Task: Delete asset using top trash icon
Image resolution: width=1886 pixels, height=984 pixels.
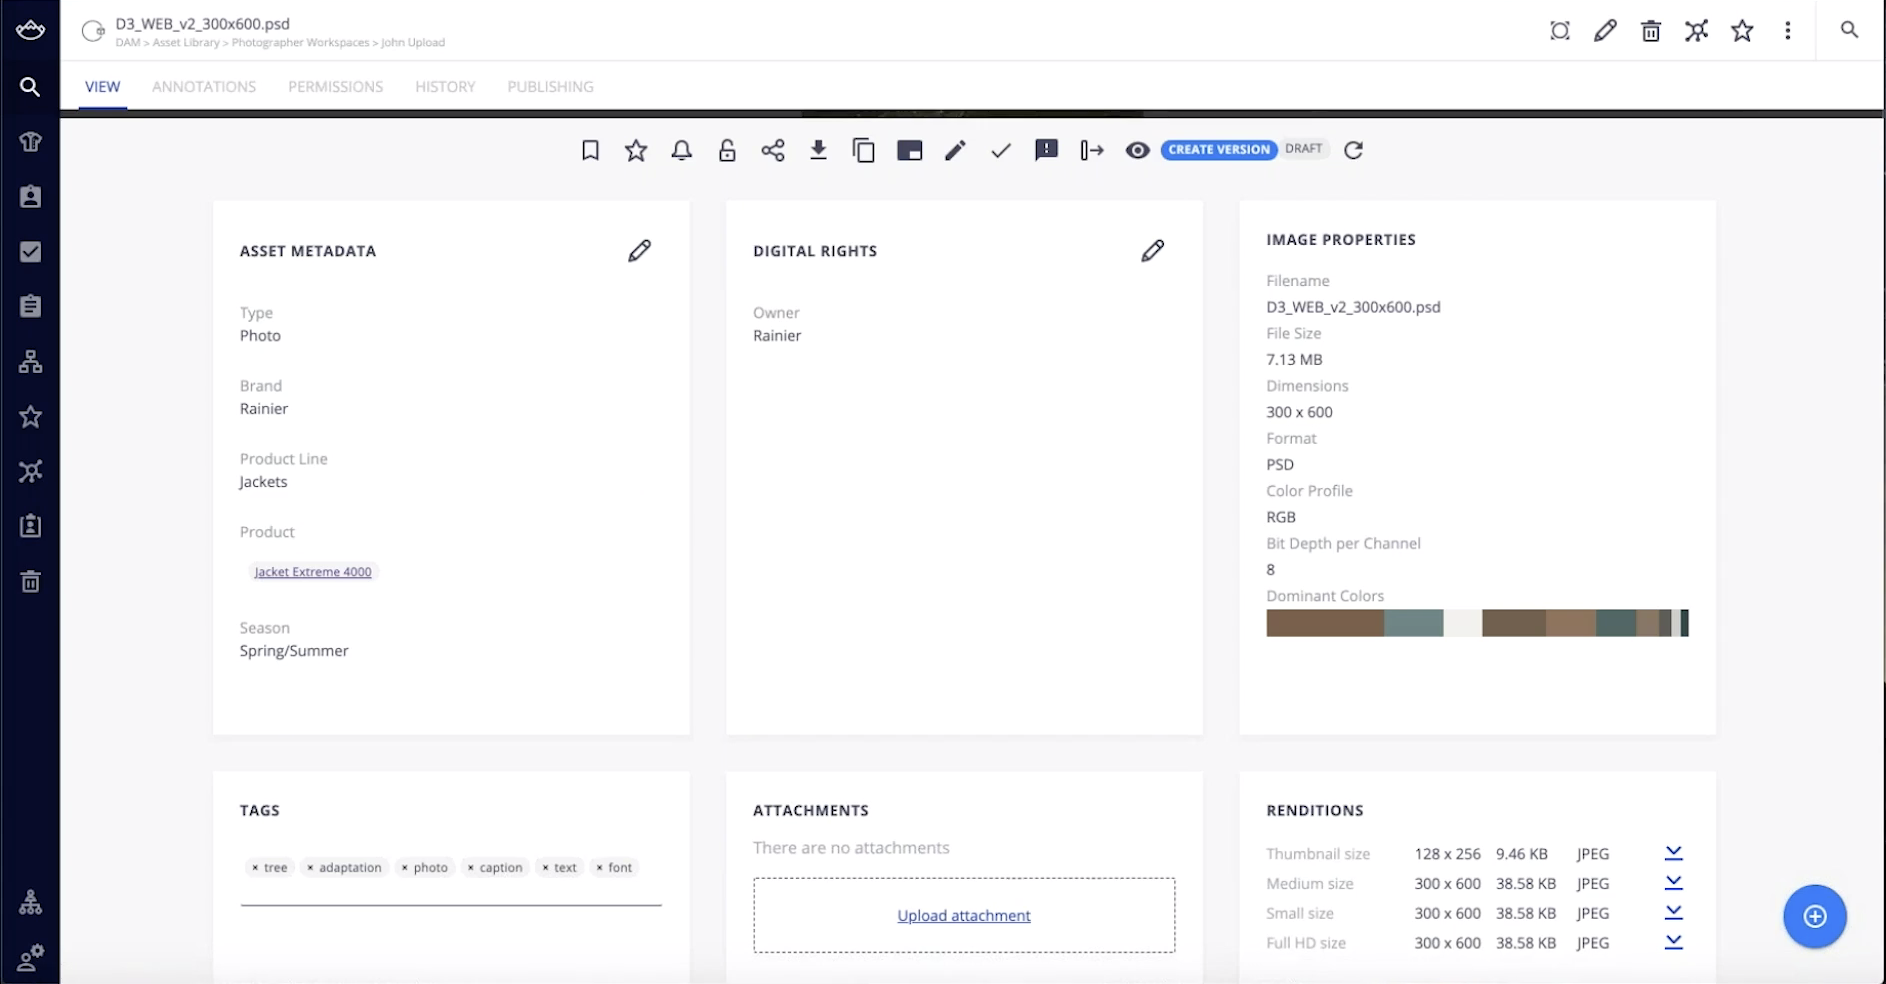Action: [1651, 31]
